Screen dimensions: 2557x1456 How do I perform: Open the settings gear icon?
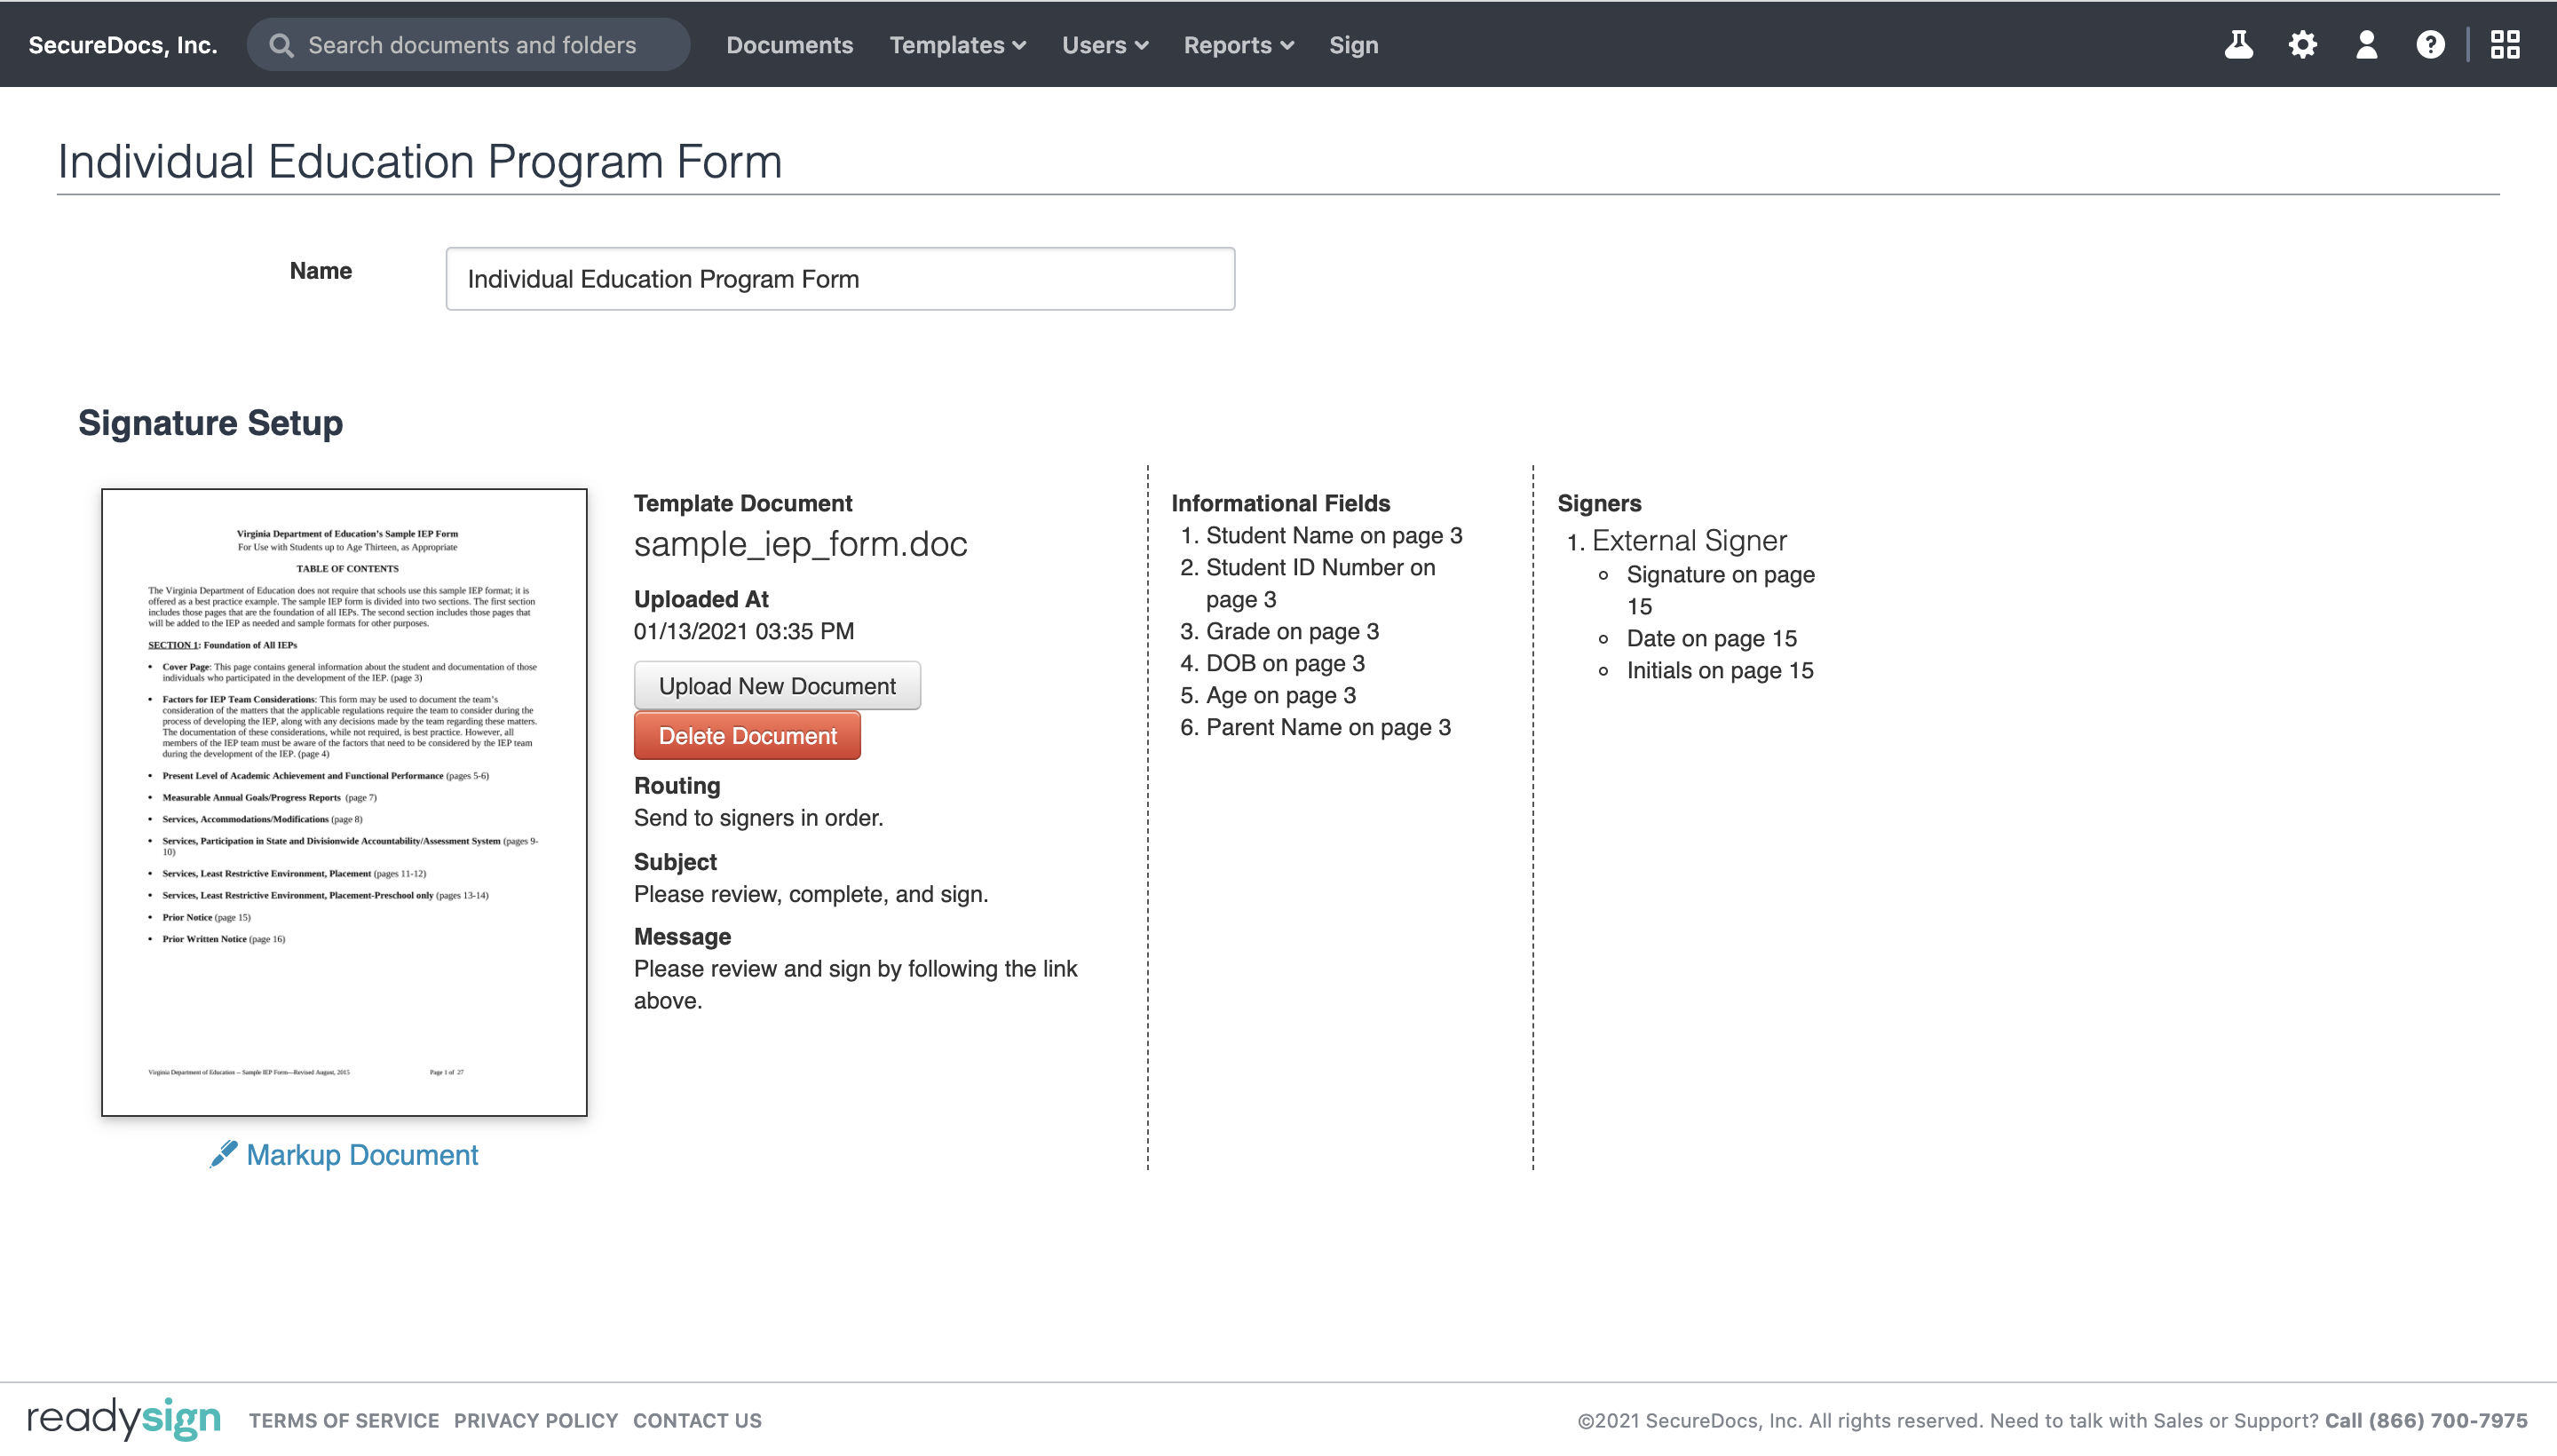2303,44
